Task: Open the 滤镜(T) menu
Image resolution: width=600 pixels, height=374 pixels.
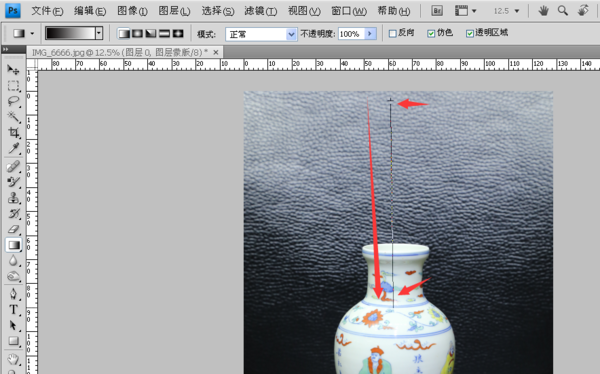Action: click(x=261, y=11)
